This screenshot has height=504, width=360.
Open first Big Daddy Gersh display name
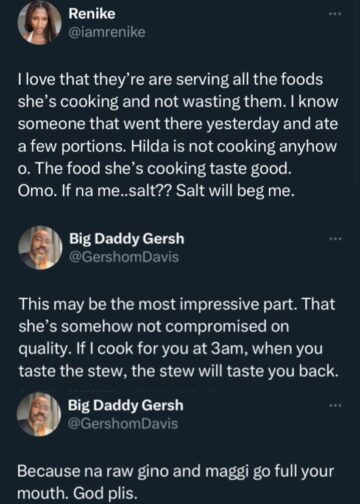point(127,239)
